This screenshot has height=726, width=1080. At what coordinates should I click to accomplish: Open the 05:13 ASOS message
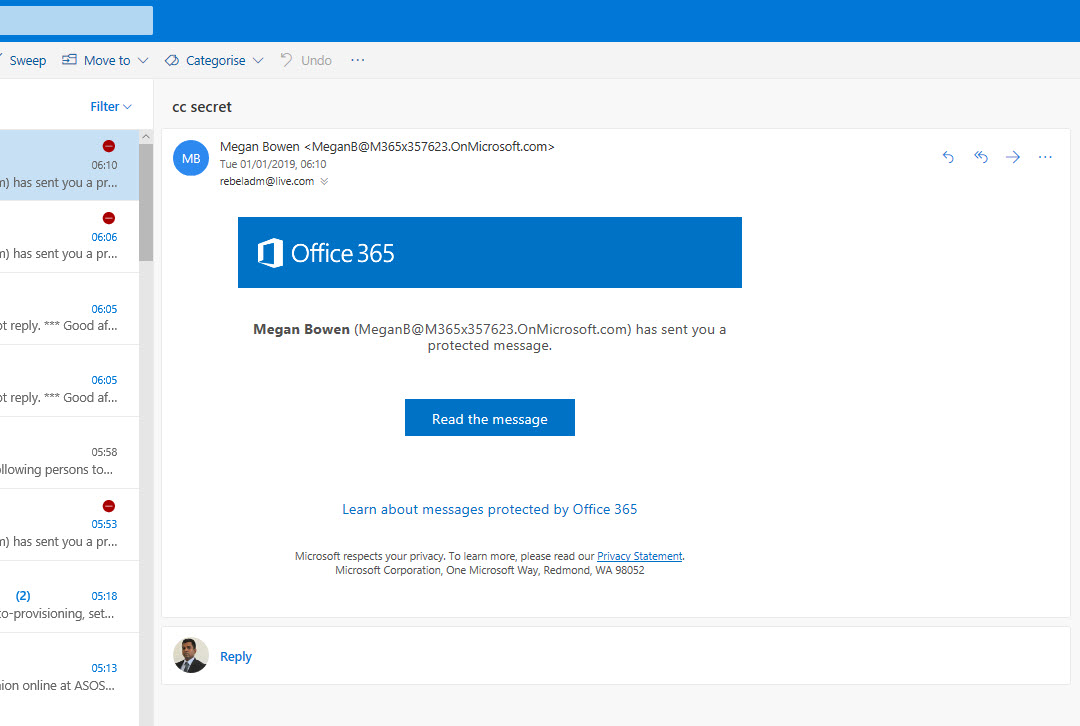coord(70,669)
